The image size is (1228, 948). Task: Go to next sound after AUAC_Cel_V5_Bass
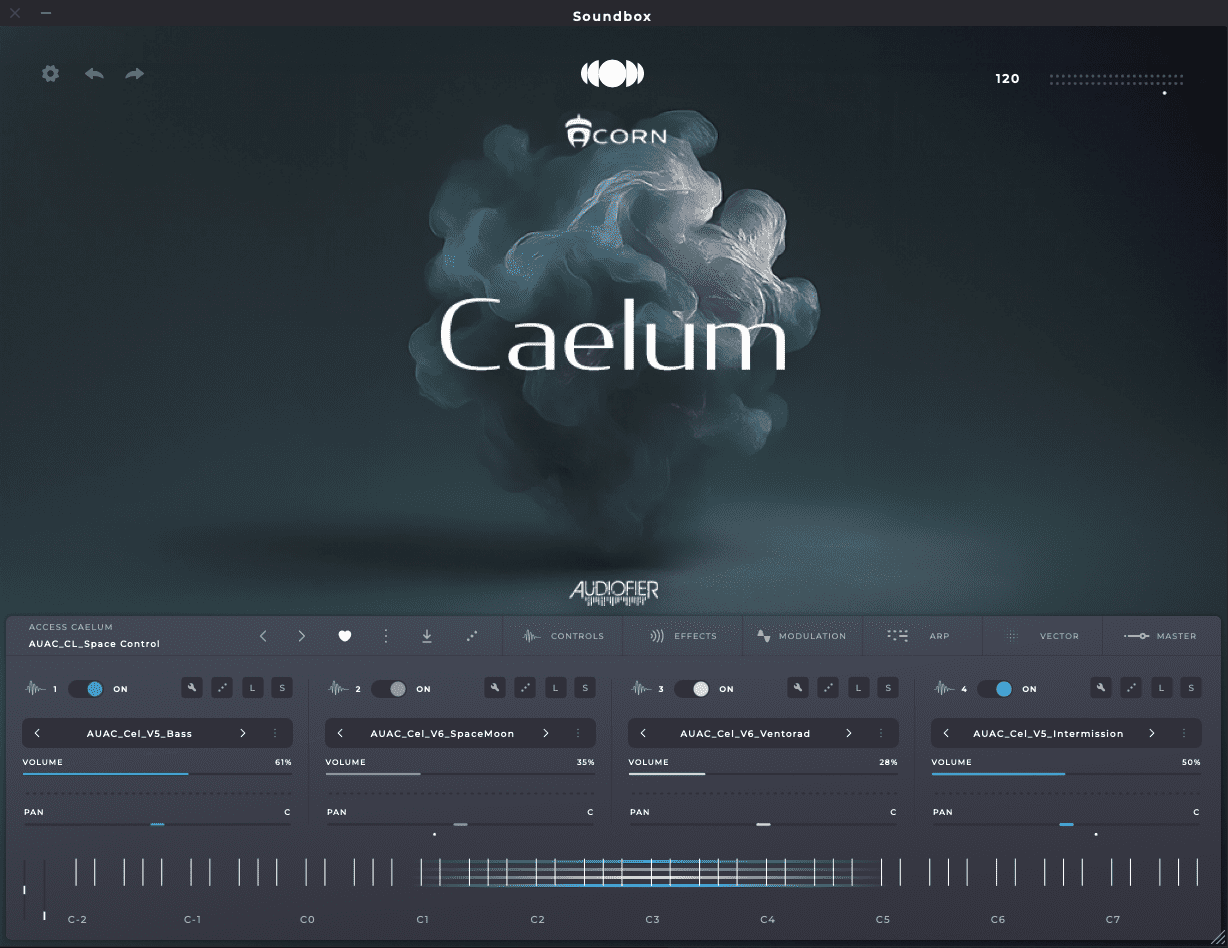243,733
